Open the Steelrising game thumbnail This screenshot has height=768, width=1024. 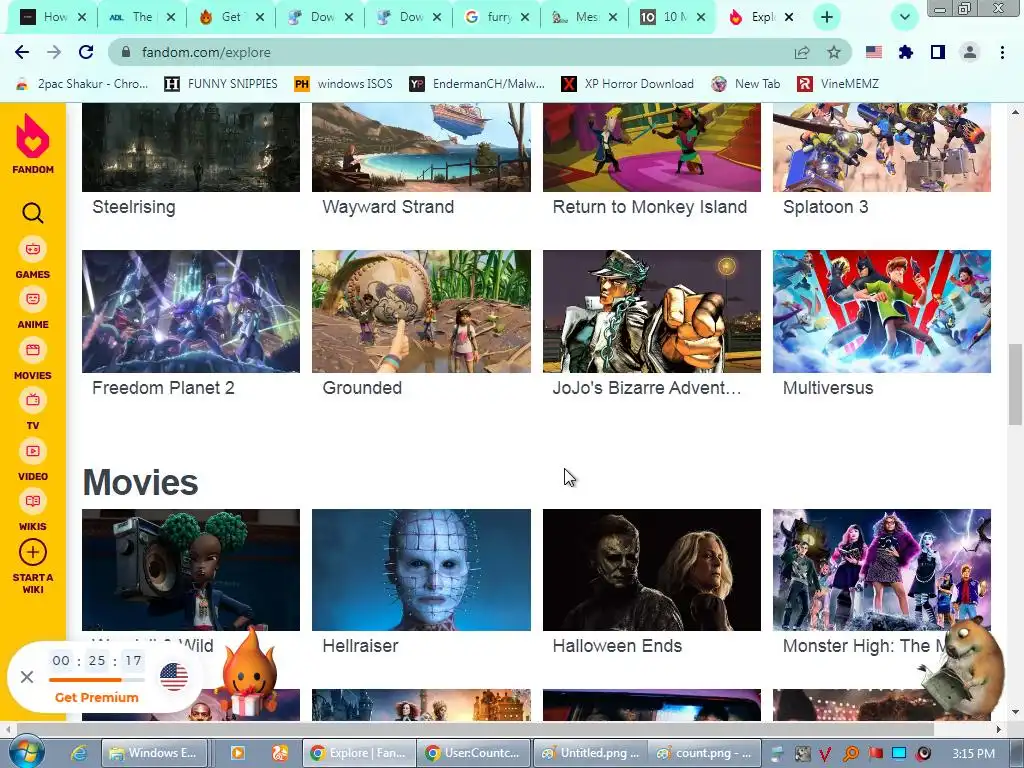click(191, 147)
